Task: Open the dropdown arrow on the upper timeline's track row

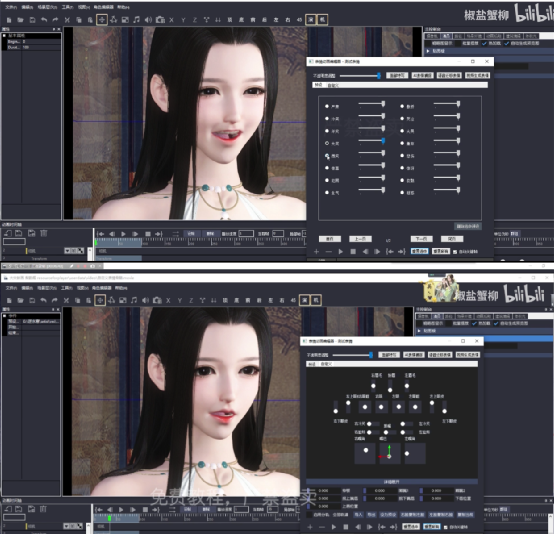Action: 67,251
